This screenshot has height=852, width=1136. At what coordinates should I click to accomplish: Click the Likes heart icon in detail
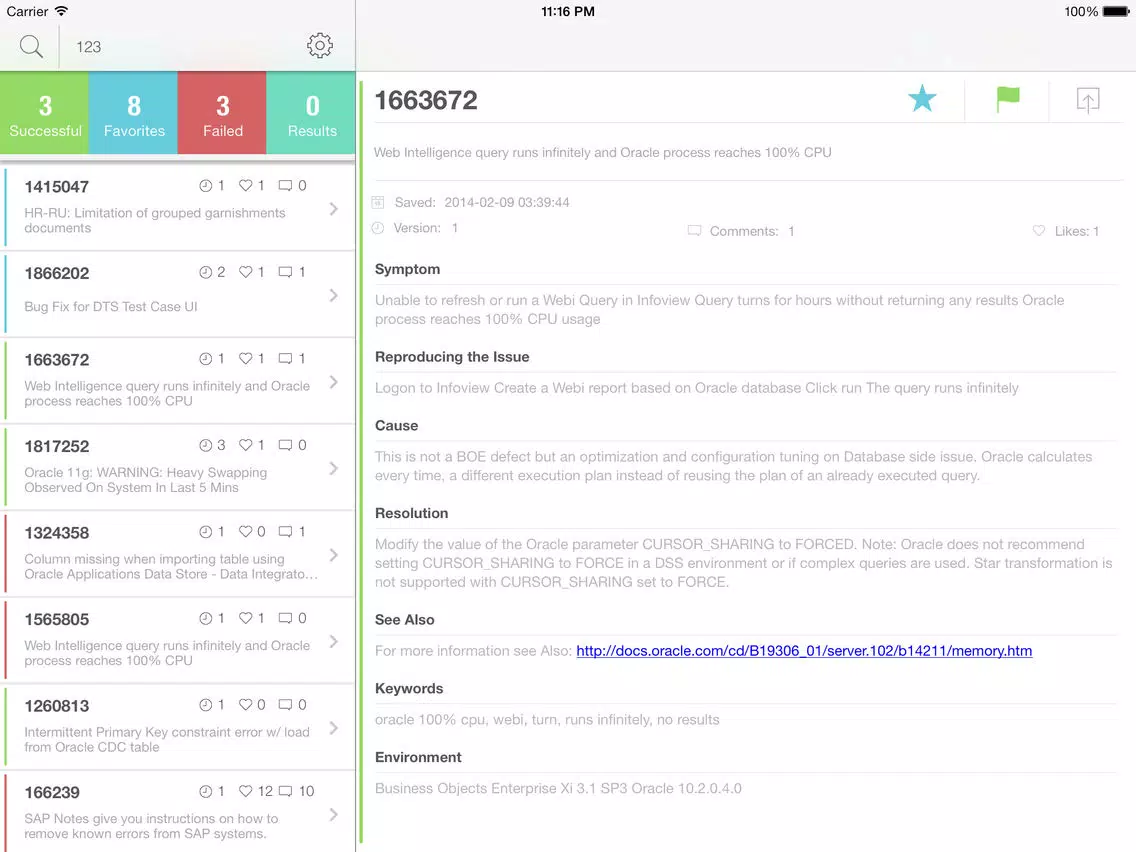[1038, 230]
